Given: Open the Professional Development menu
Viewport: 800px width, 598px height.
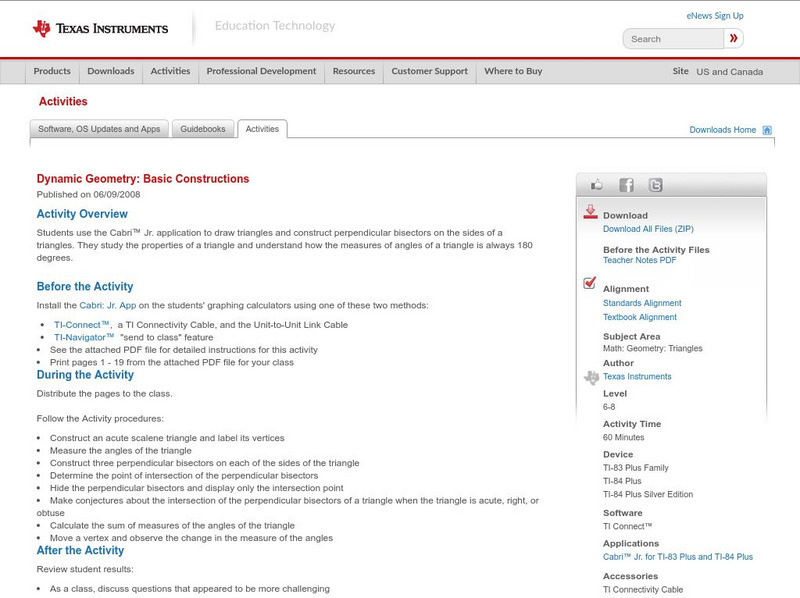Looking at the screenshot, I should (261, 71).
